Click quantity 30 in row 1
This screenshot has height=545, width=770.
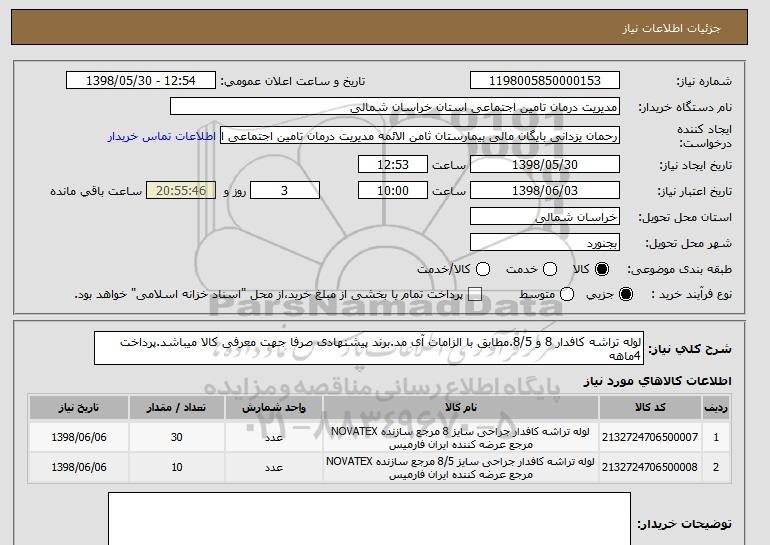coord(177,437)
